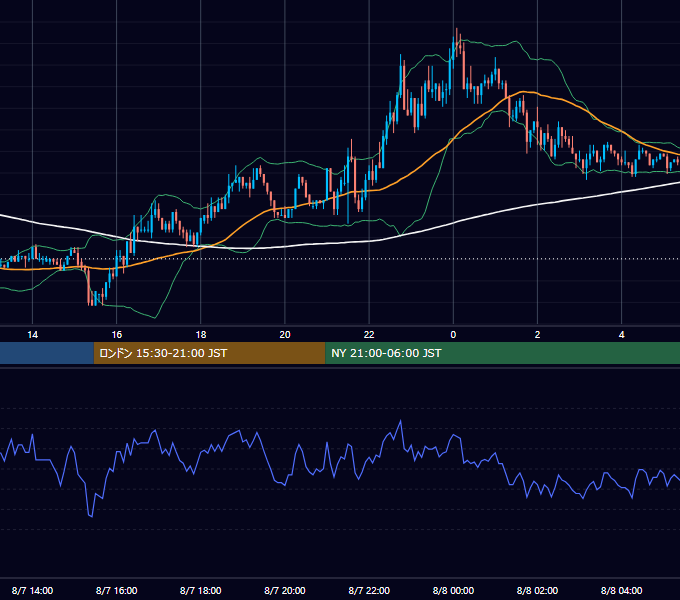Click the blue session bar before London
Viewport: 680px width, 600px height.
tap(47, 353)
